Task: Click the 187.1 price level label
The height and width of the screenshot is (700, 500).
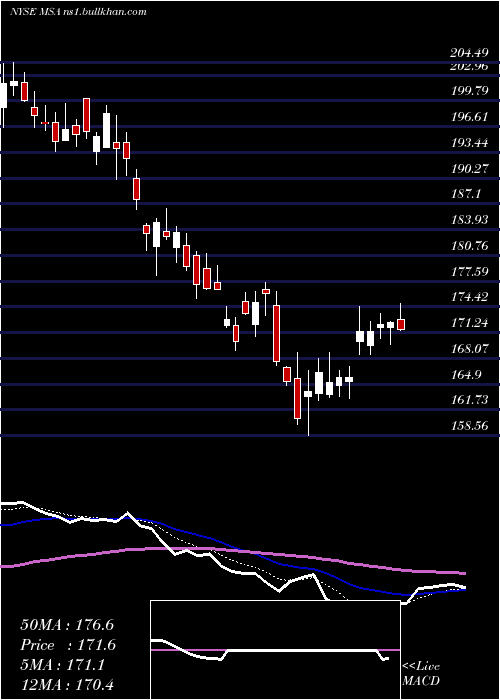Action: [x=466, y=194]
